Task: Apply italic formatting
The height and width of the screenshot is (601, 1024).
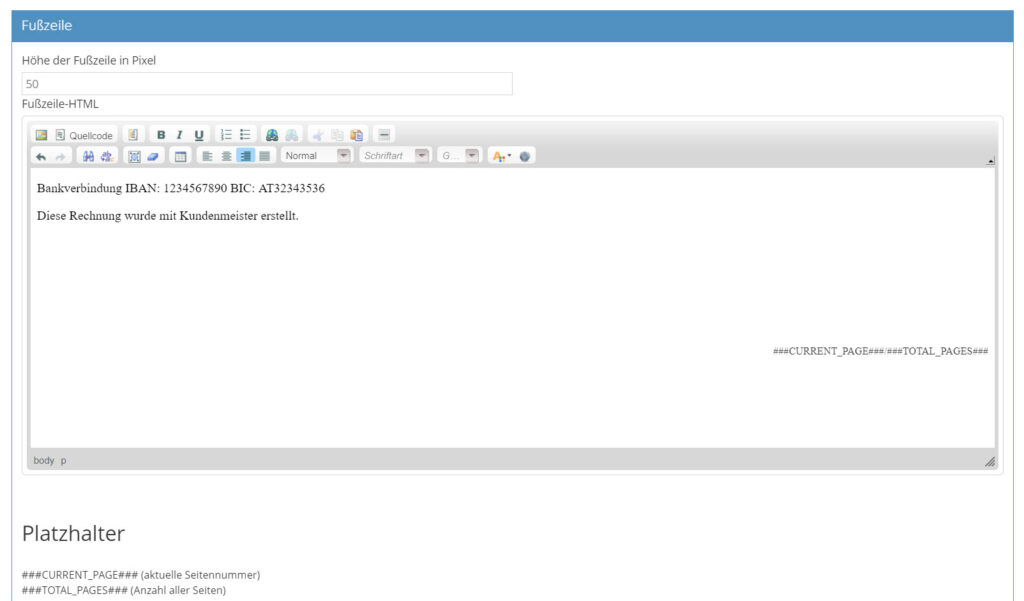Action: (180, 135)
